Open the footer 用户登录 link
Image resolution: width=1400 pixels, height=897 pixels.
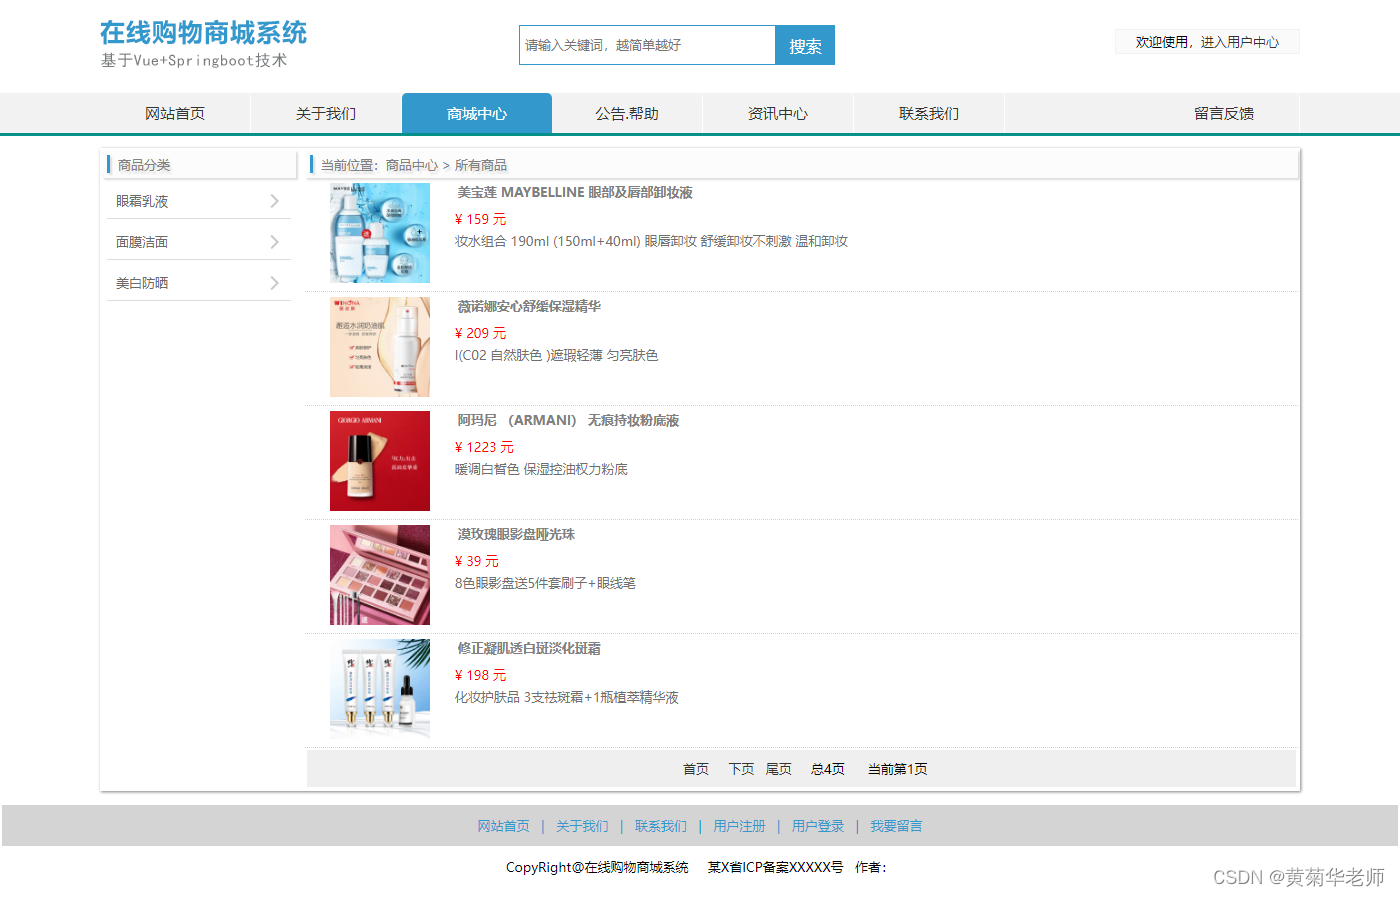coord(818,826)
